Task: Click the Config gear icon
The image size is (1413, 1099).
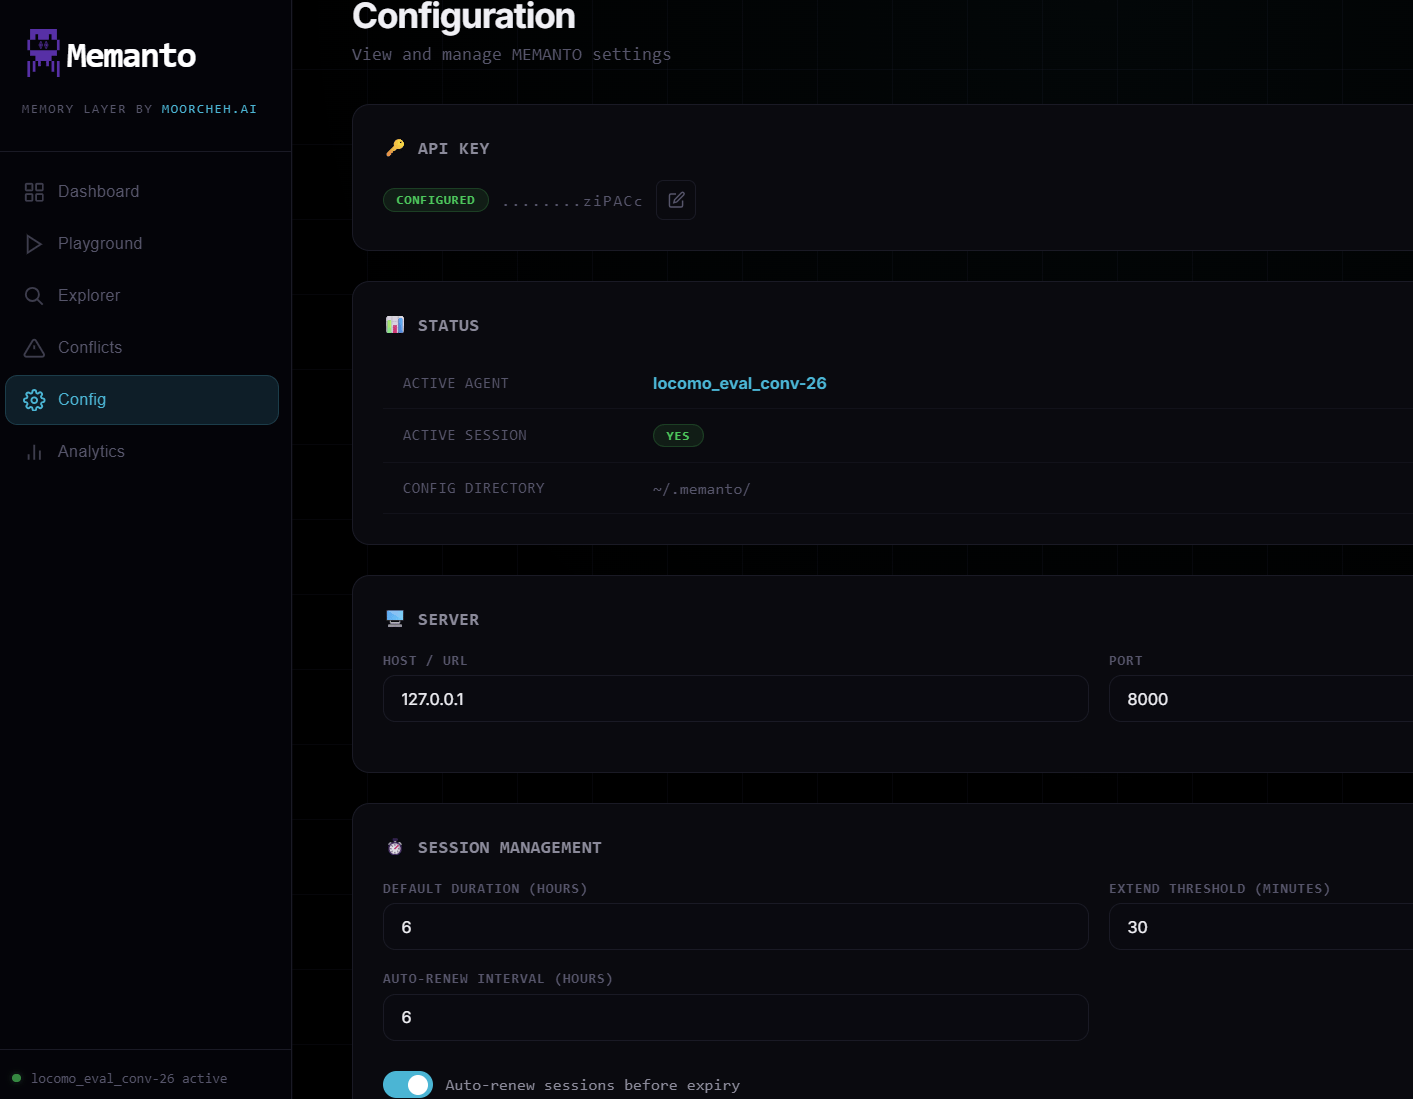Action: click(34, 400)
